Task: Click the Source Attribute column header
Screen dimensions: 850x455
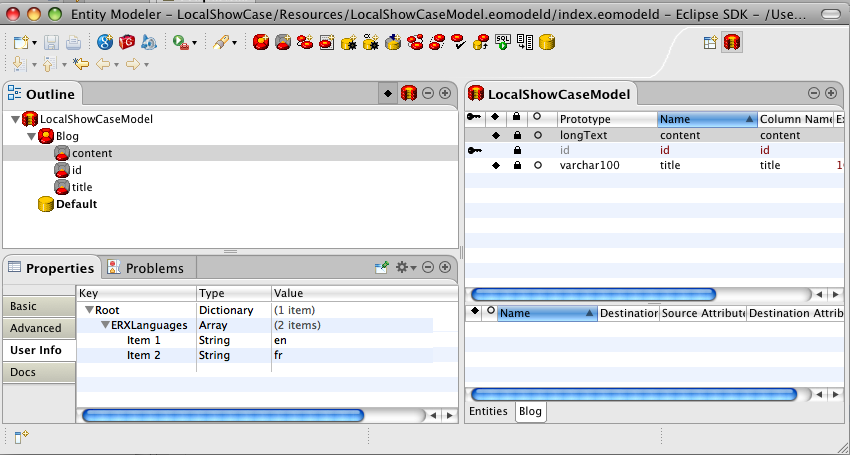Action: pos(703,313)
